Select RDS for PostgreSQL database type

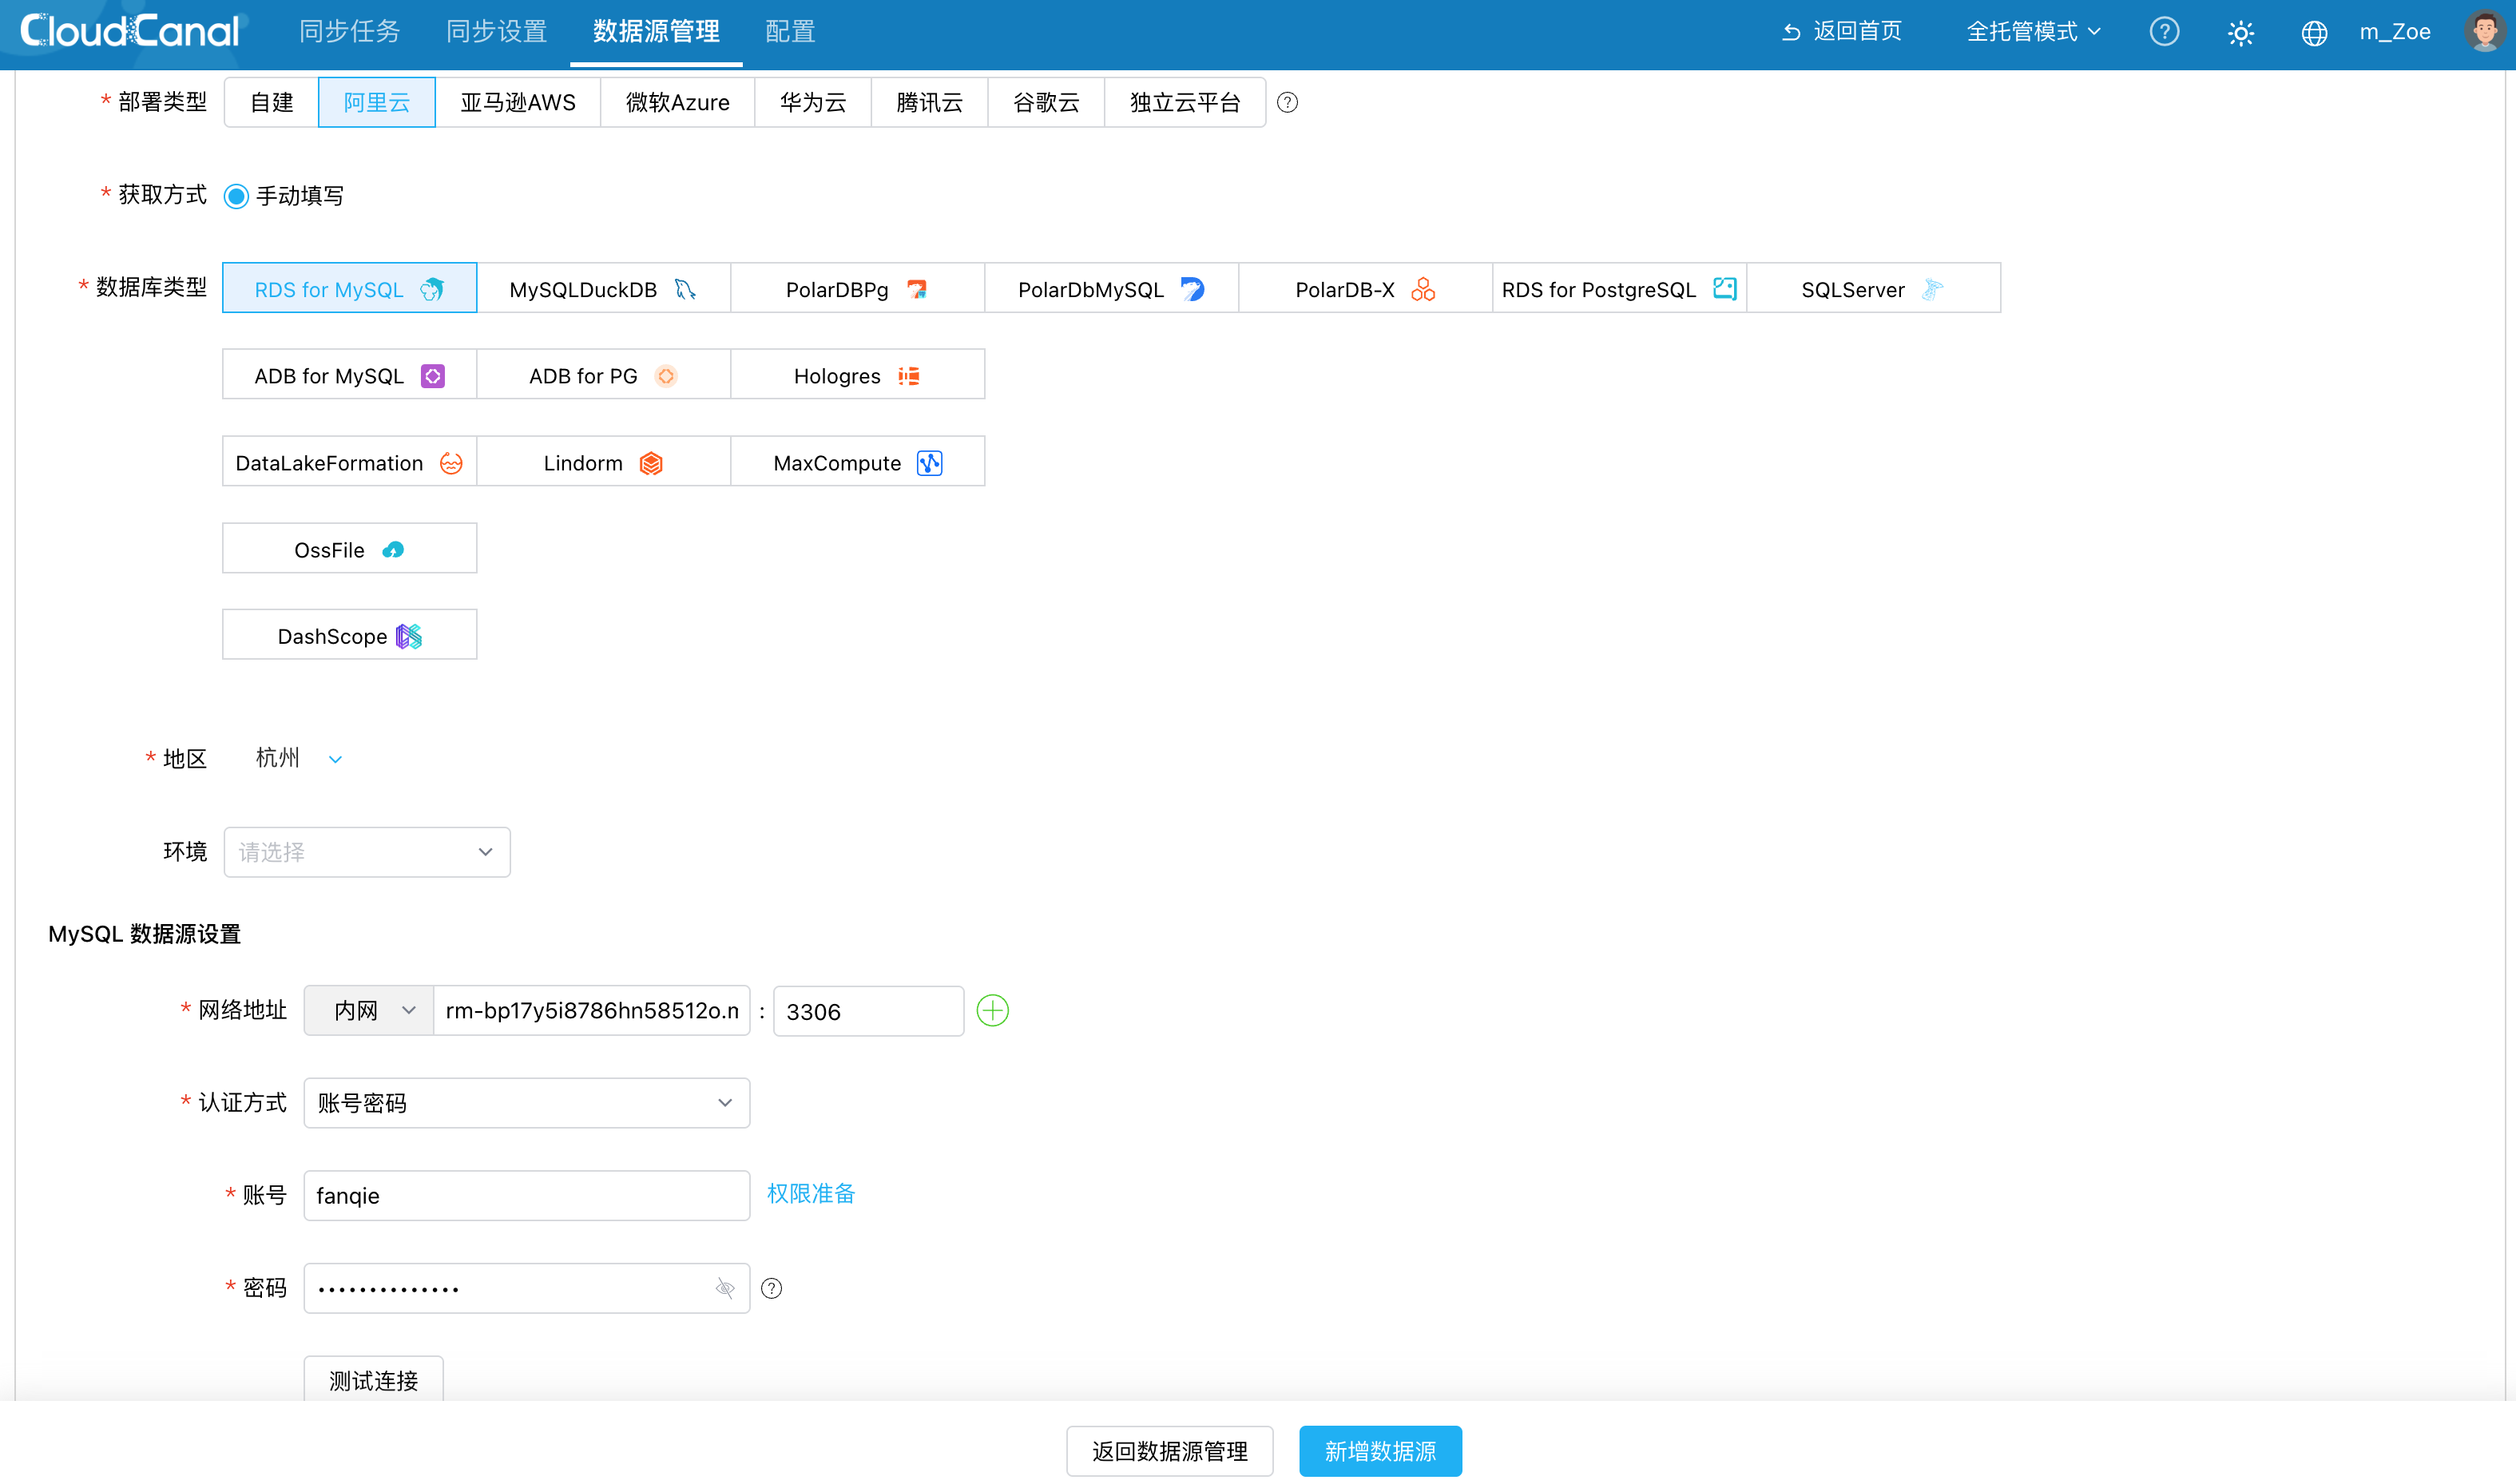1619,289
